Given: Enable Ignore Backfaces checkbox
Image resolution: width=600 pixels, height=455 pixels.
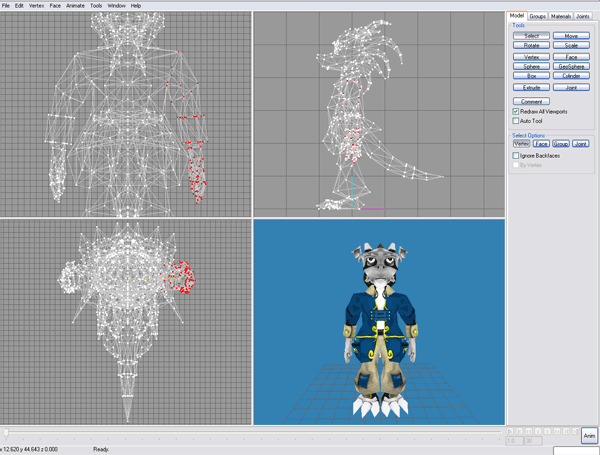Looking at the screenshot, I should point(516,155).
